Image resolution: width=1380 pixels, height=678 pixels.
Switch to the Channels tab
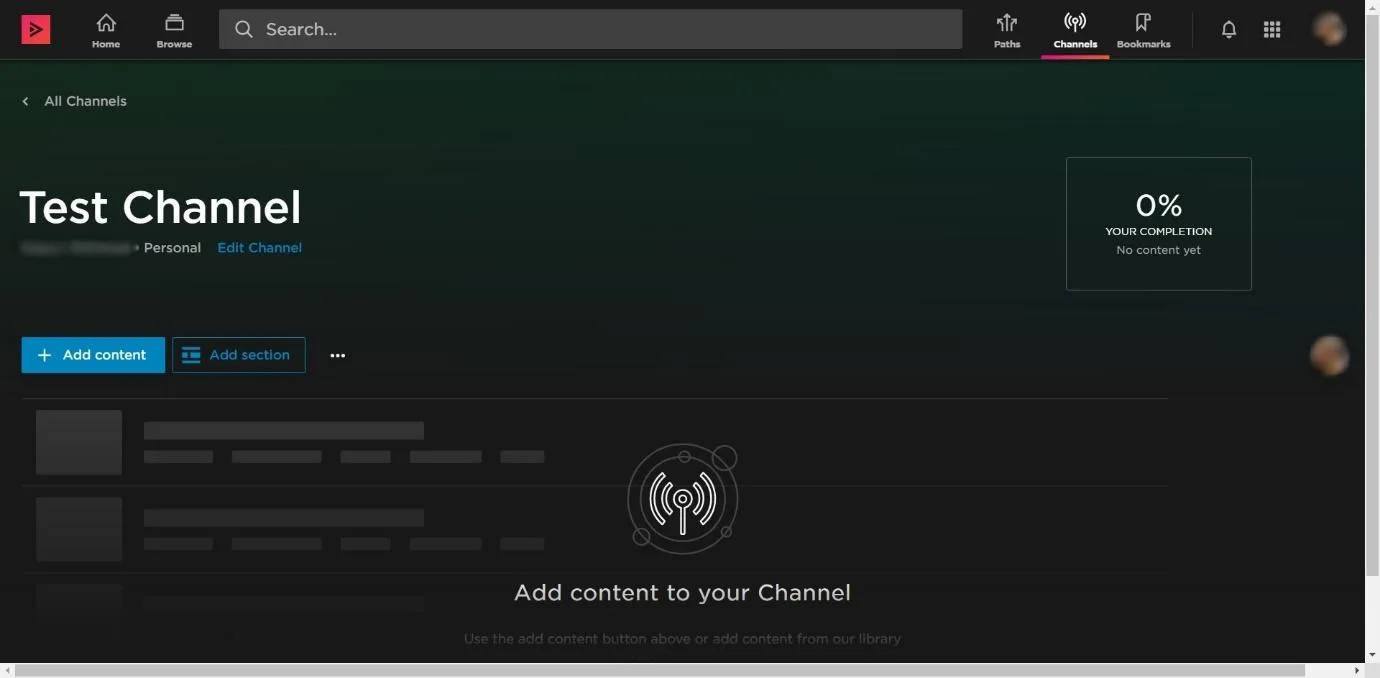click(x=1075, y=30)
